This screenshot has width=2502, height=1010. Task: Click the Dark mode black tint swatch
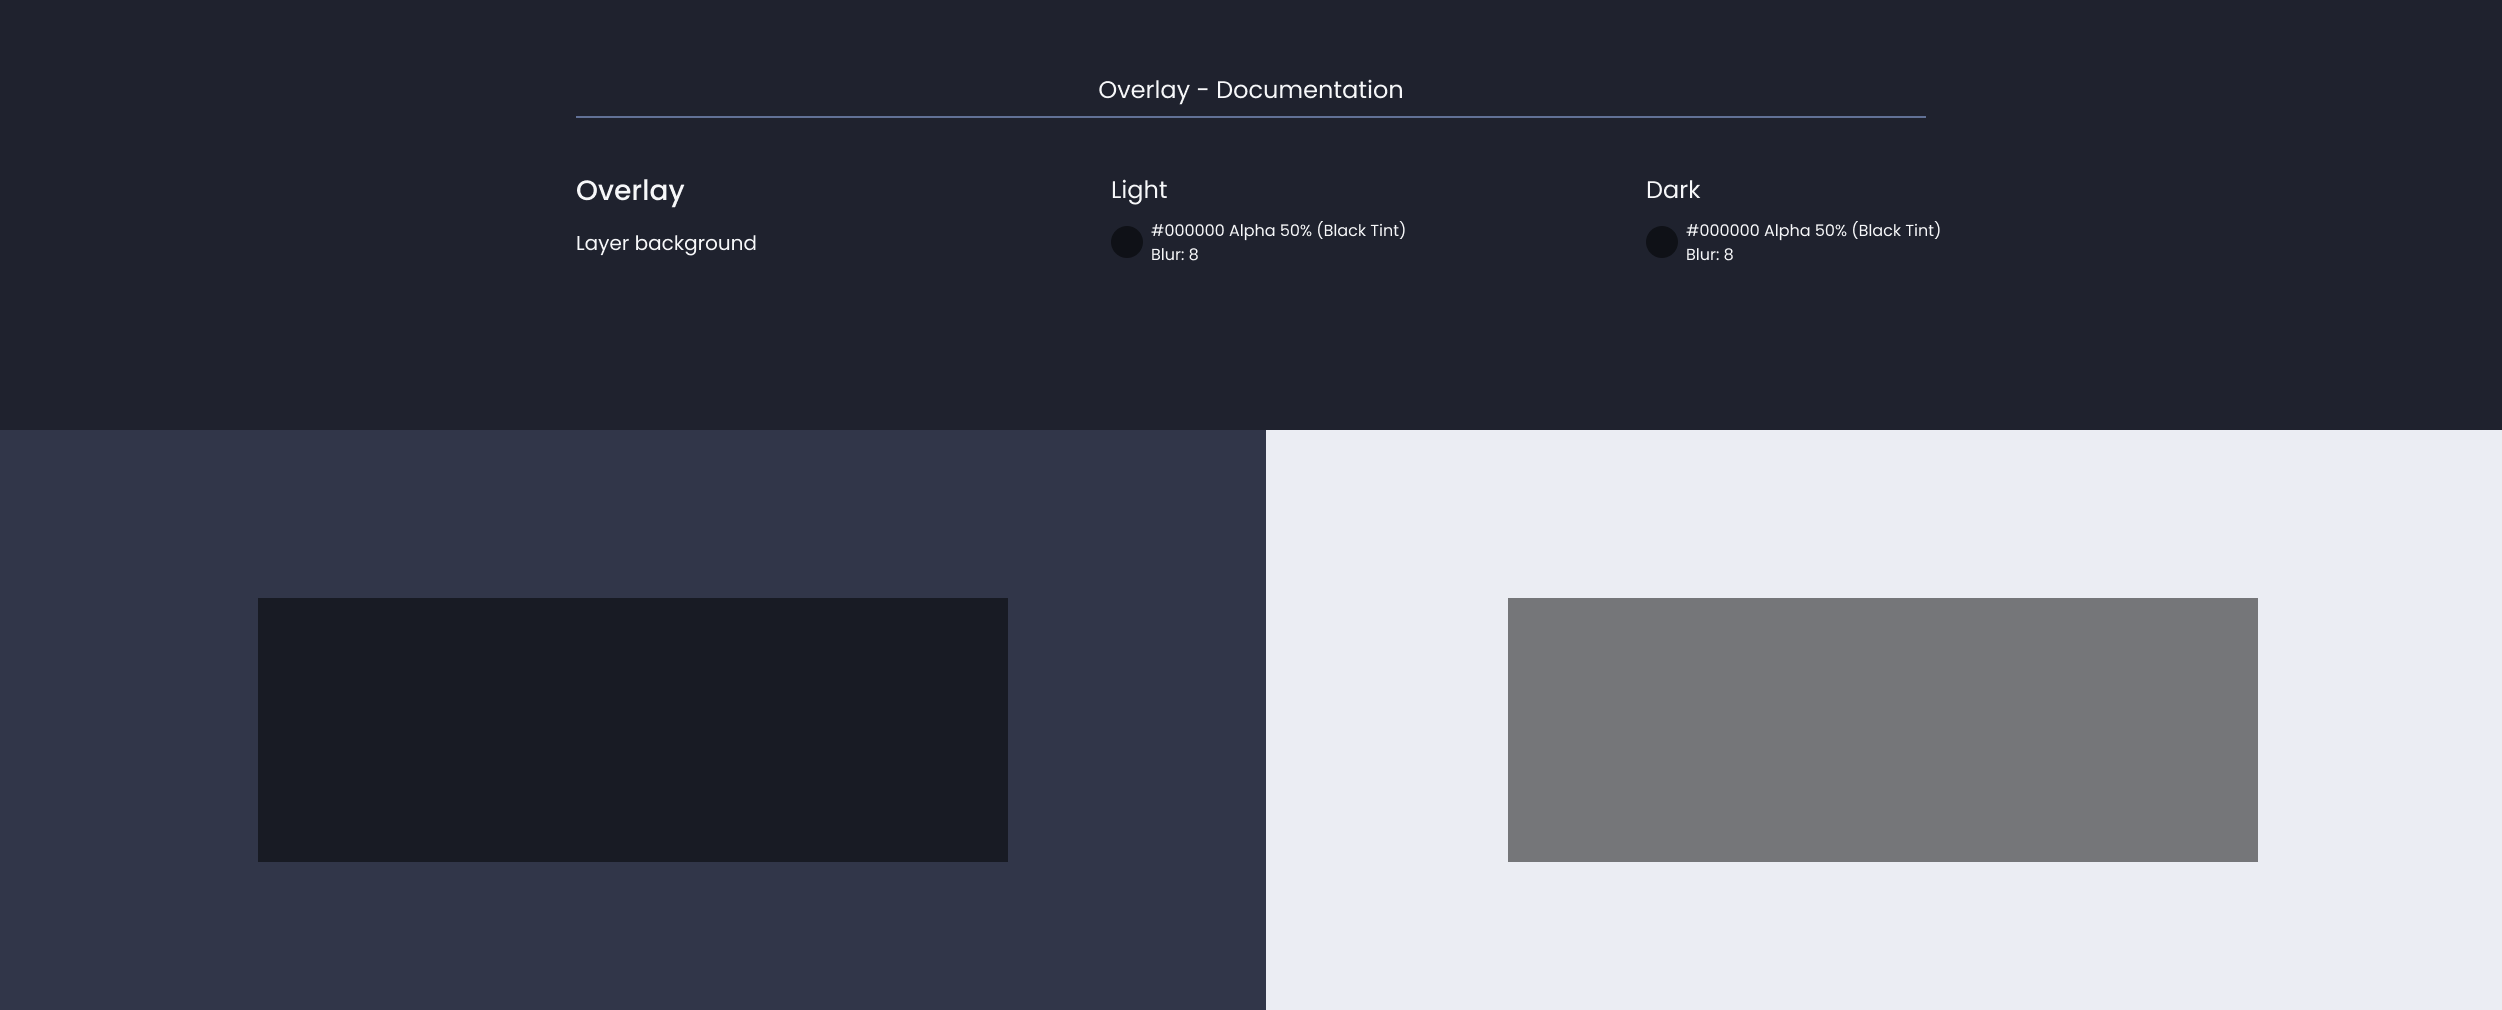pyautogui.click(x=1661, y=242)
